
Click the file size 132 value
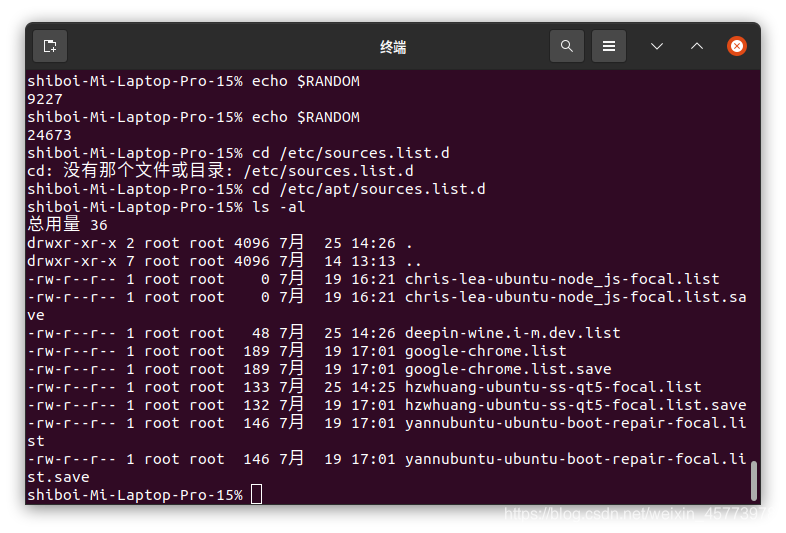256,405
